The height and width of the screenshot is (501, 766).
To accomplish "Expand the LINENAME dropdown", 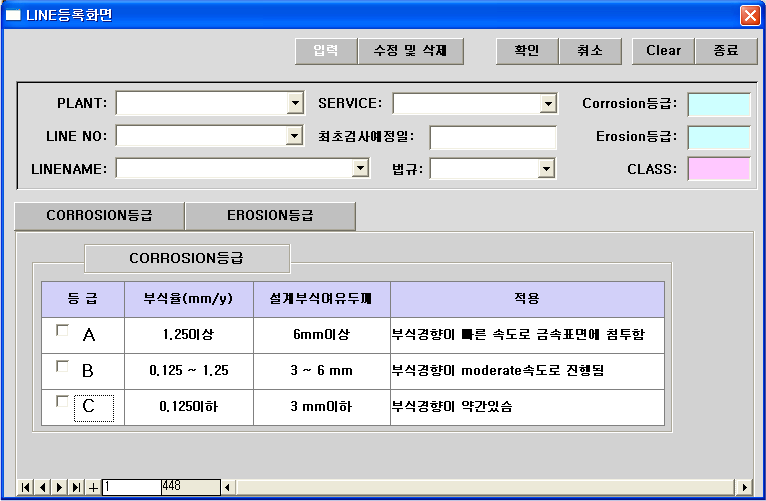I will coord(361,169).
